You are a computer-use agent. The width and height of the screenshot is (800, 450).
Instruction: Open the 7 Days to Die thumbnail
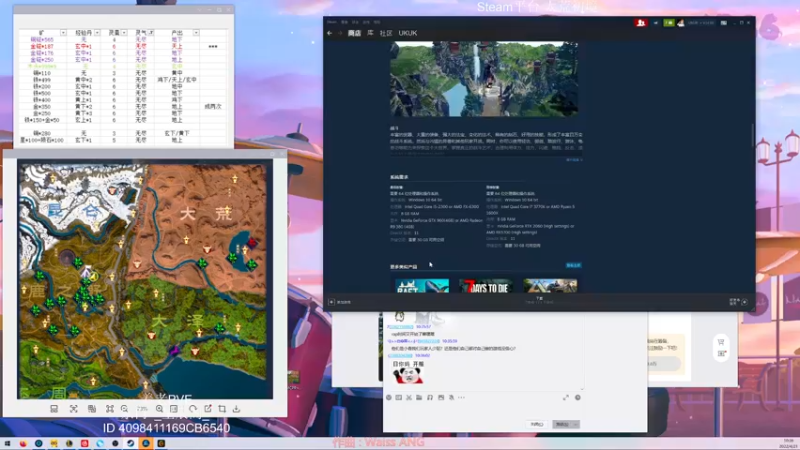tap(486, 285)
